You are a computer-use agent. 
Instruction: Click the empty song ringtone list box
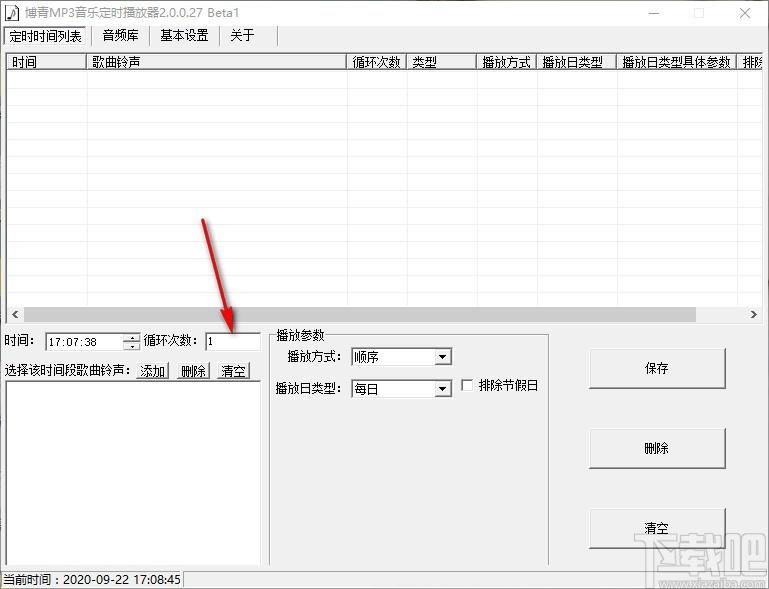(133, 473)
